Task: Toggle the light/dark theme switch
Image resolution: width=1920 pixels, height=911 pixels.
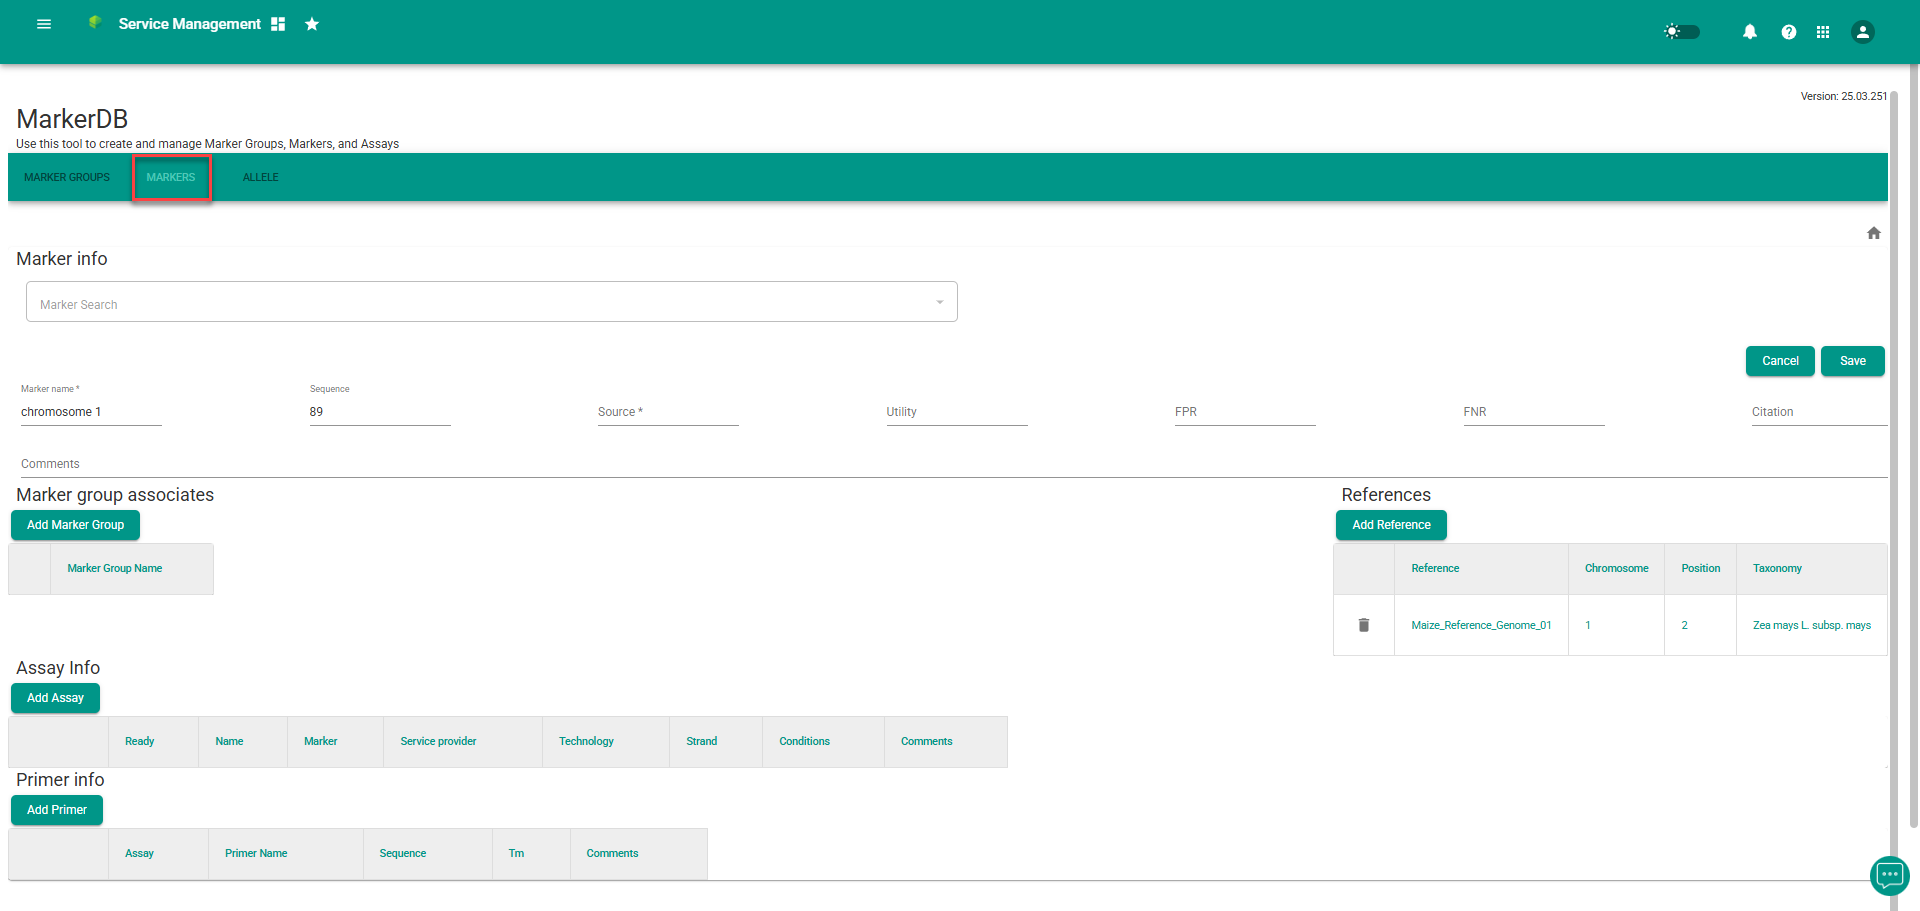Action: [1682, 32]
